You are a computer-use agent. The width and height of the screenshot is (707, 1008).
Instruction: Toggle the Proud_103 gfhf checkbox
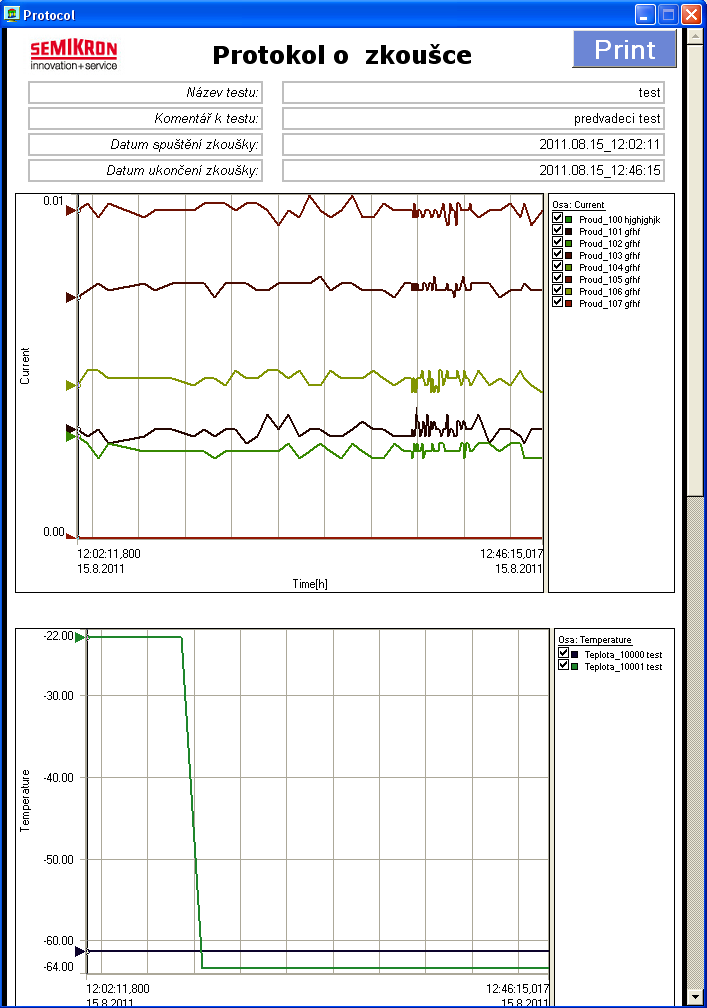[558, 255]
